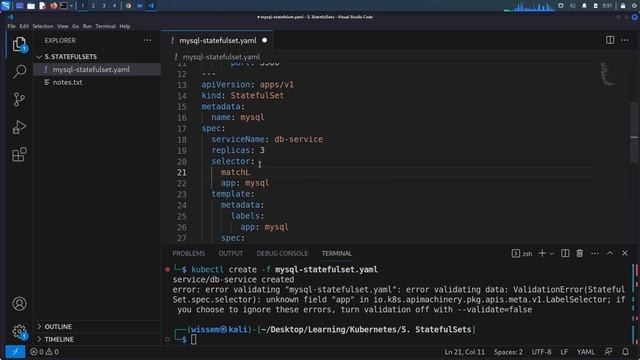Launch Firefox from the top panel
This screenshot has height=360, width=640.
pos(53,6)
